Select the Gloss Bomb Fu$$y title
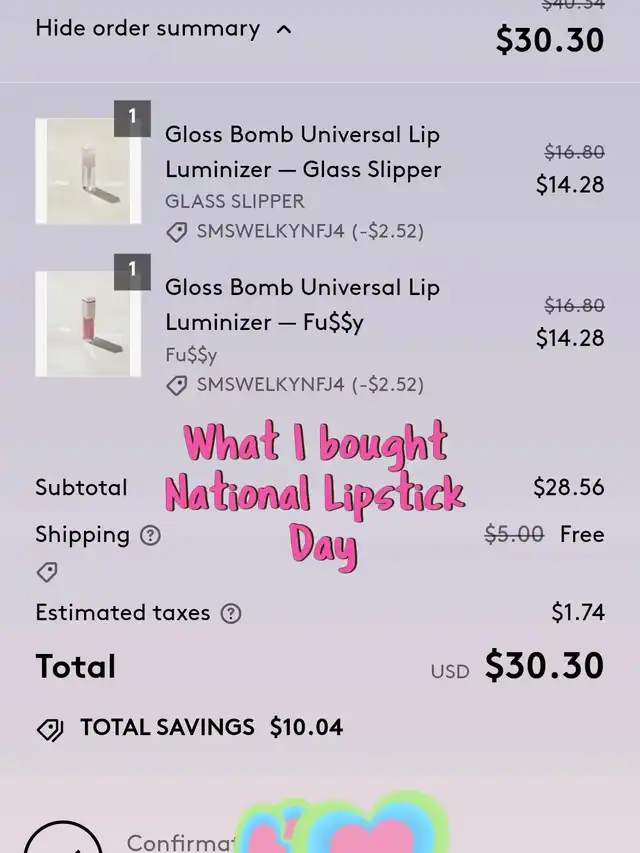The height and width of the screenshot is (853, 640). pos(302,305)
